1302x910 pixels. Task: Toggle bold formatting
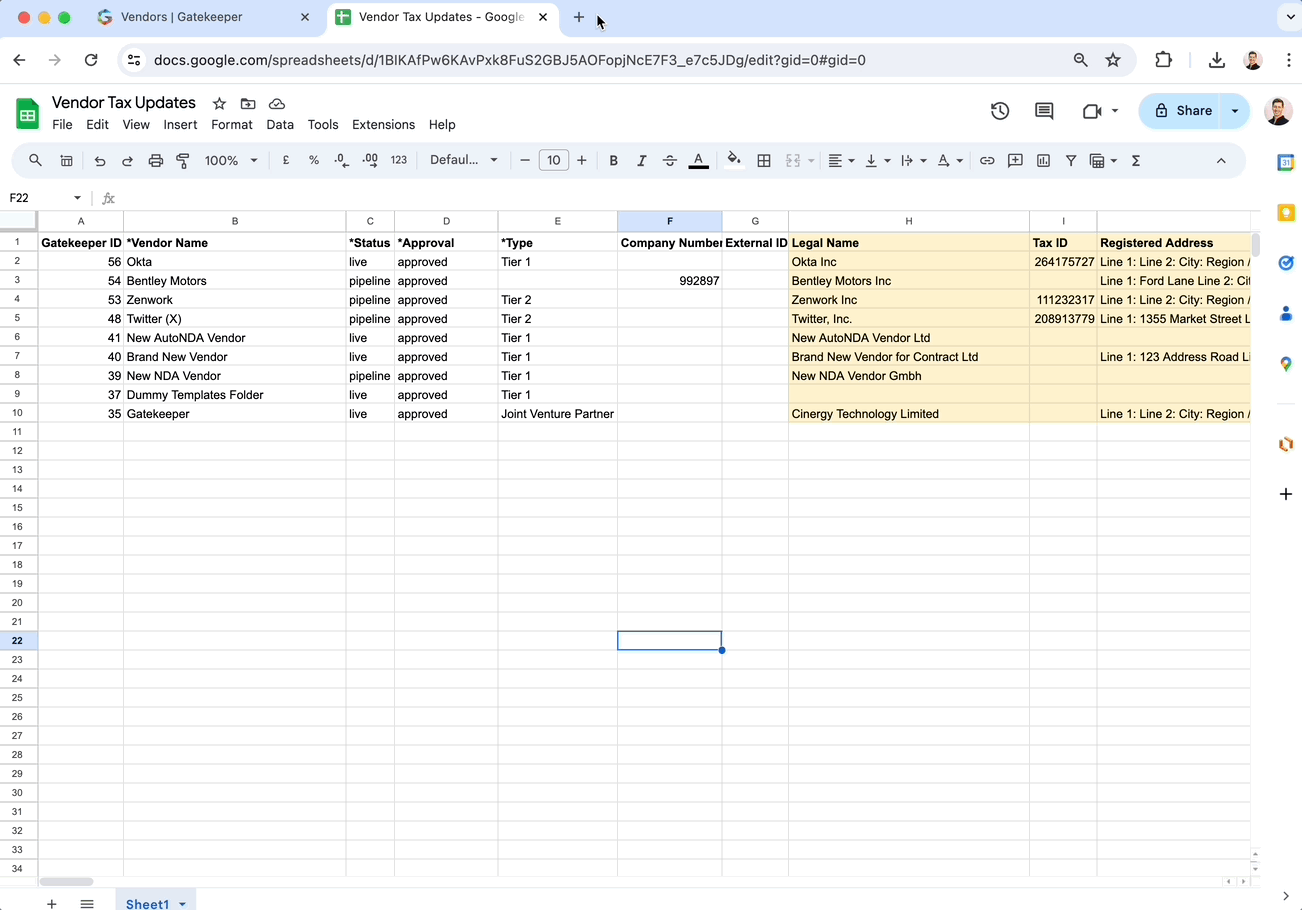pyautogui.click(x=613, y=160)
